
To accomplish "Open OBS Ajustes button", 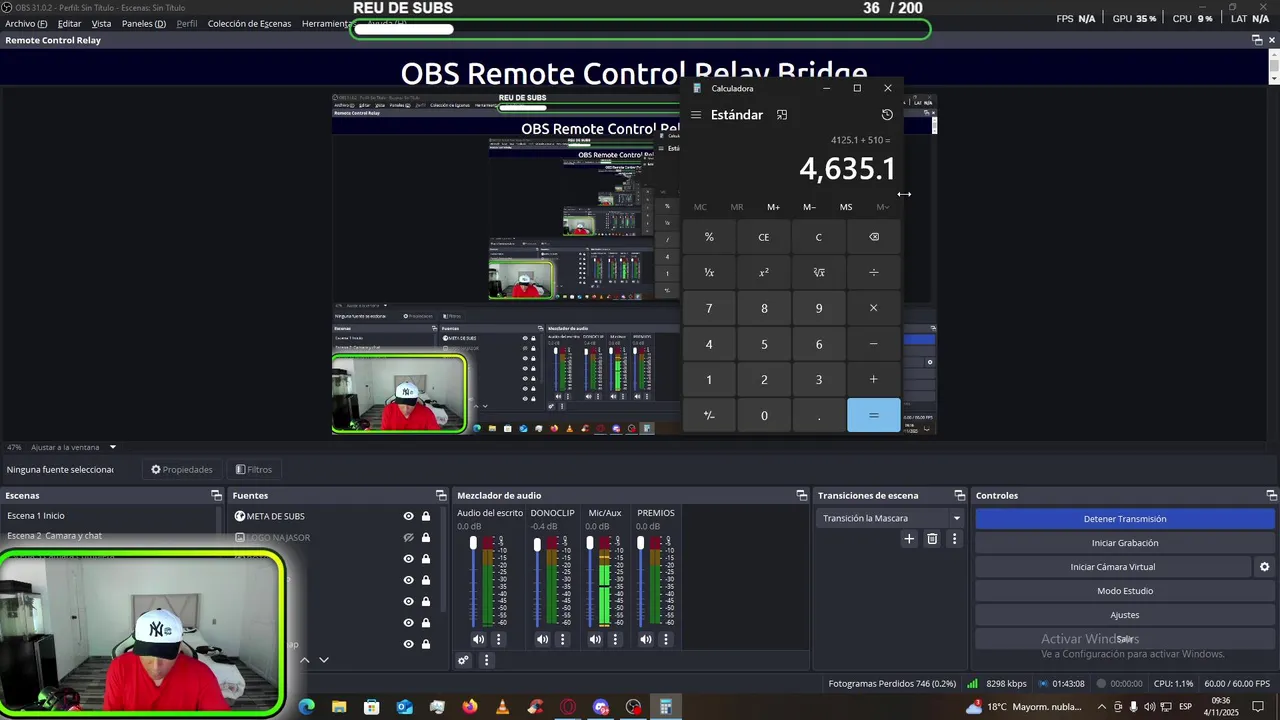I will (1124, 615).
